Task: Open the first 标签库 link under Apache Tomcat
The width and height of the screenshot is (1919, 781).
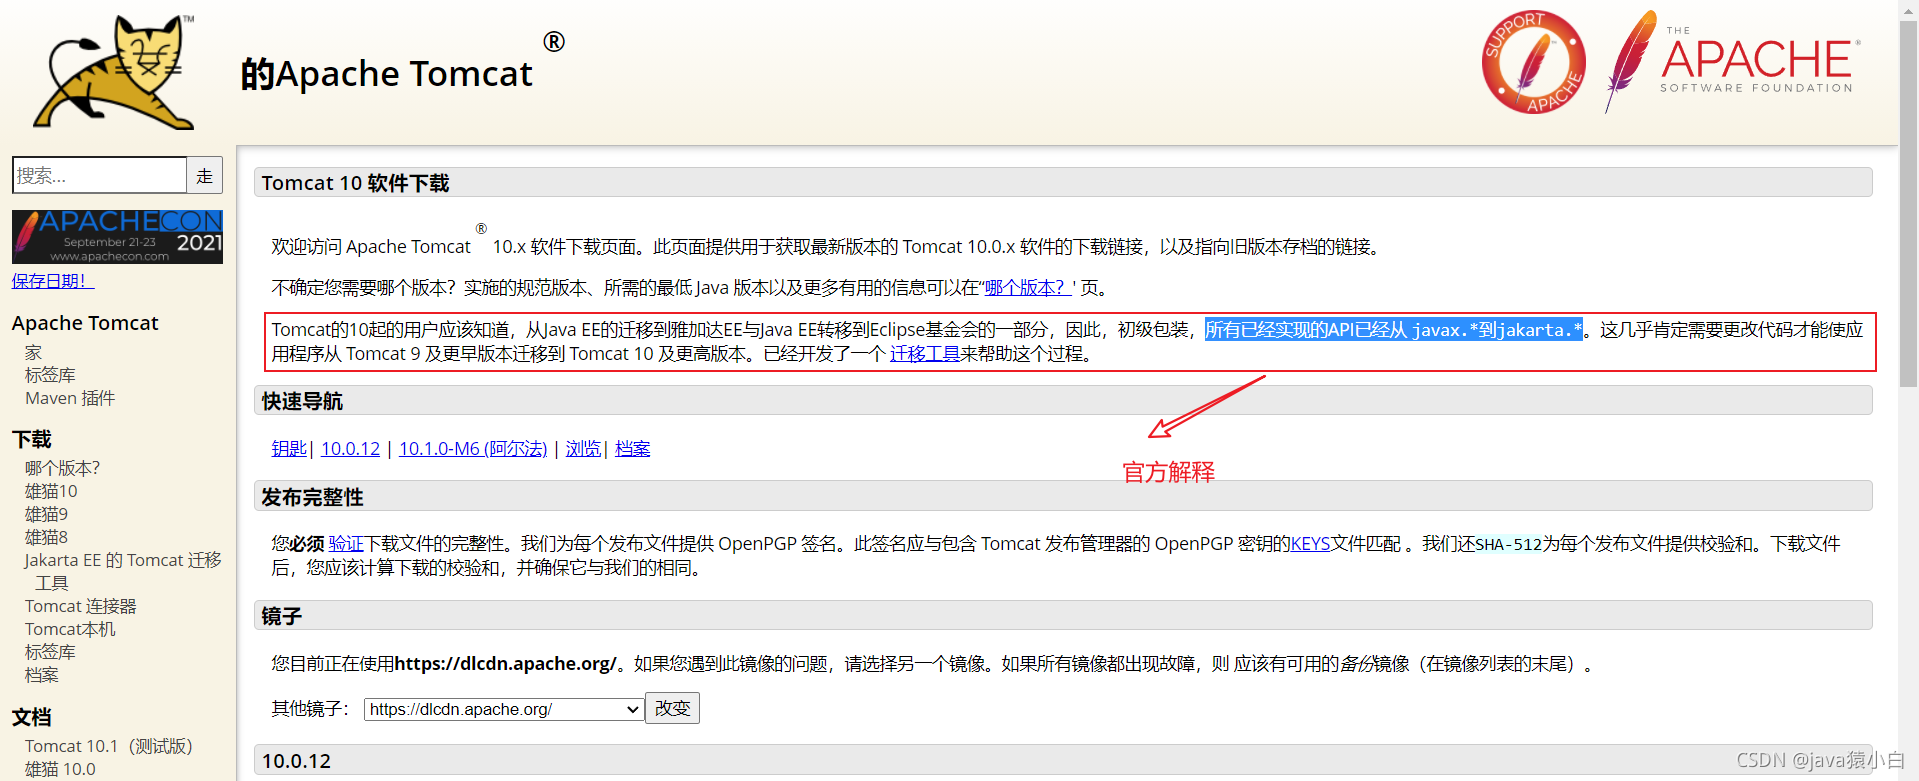Action: tap(50, 375)
